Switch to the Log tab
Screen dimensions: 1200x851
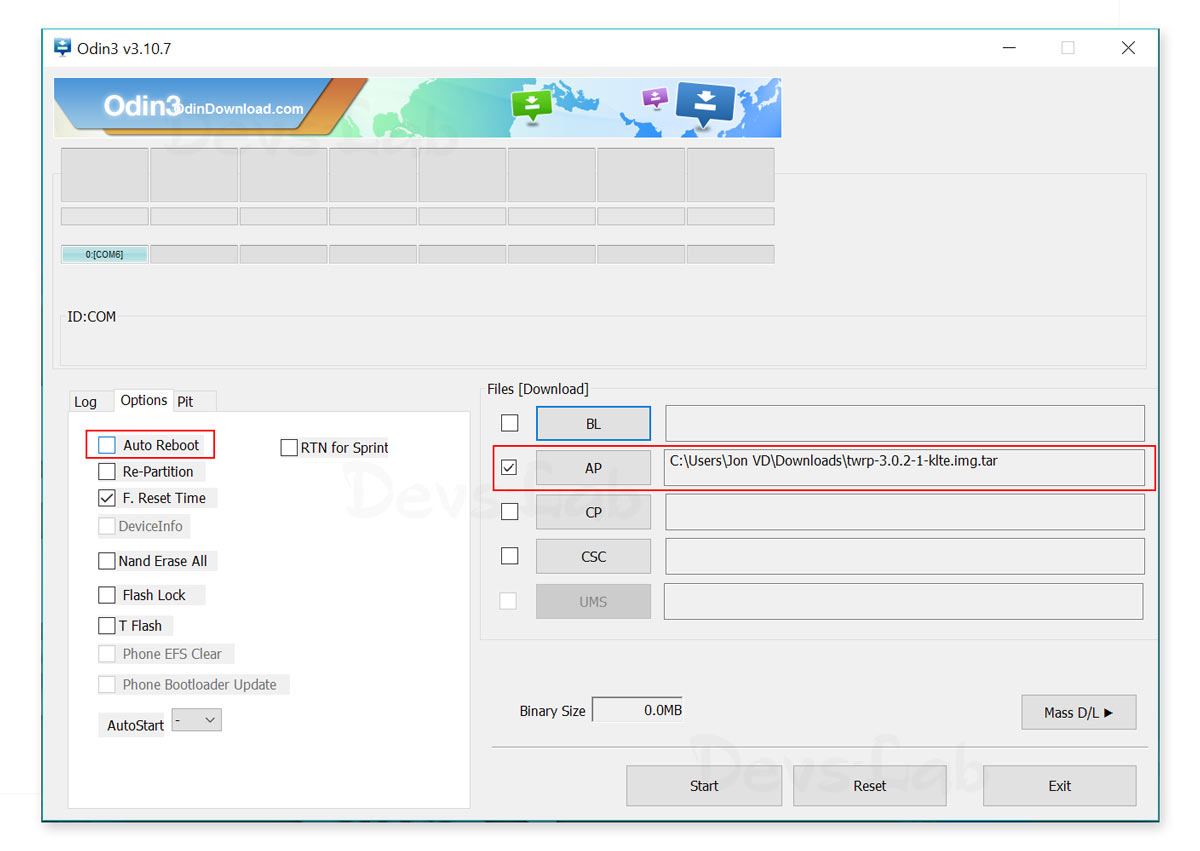point(86,401)
